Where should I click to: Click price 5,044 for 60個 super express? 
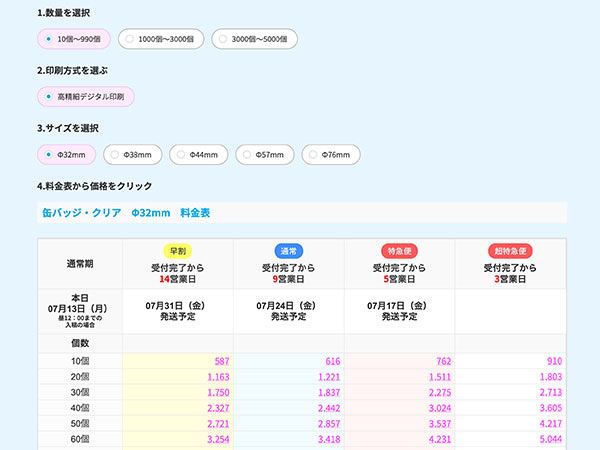coord(551,439)
